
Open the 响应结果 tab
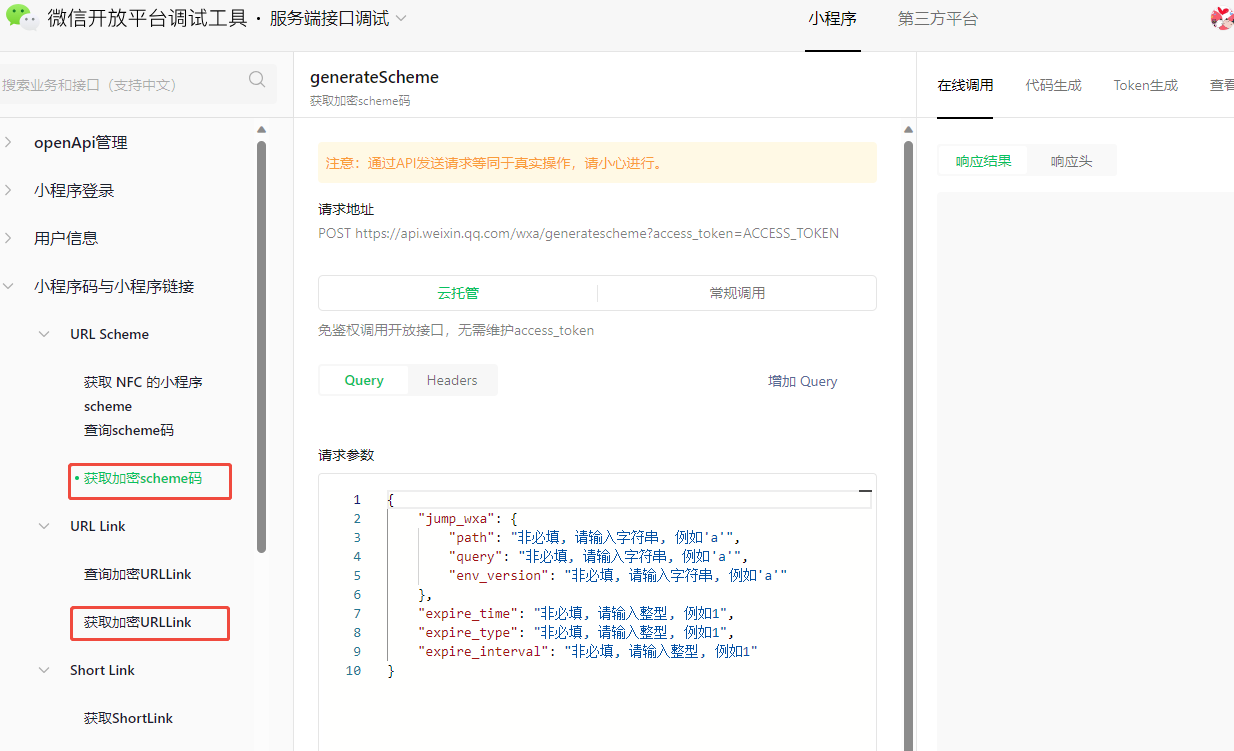click(983, 161)
